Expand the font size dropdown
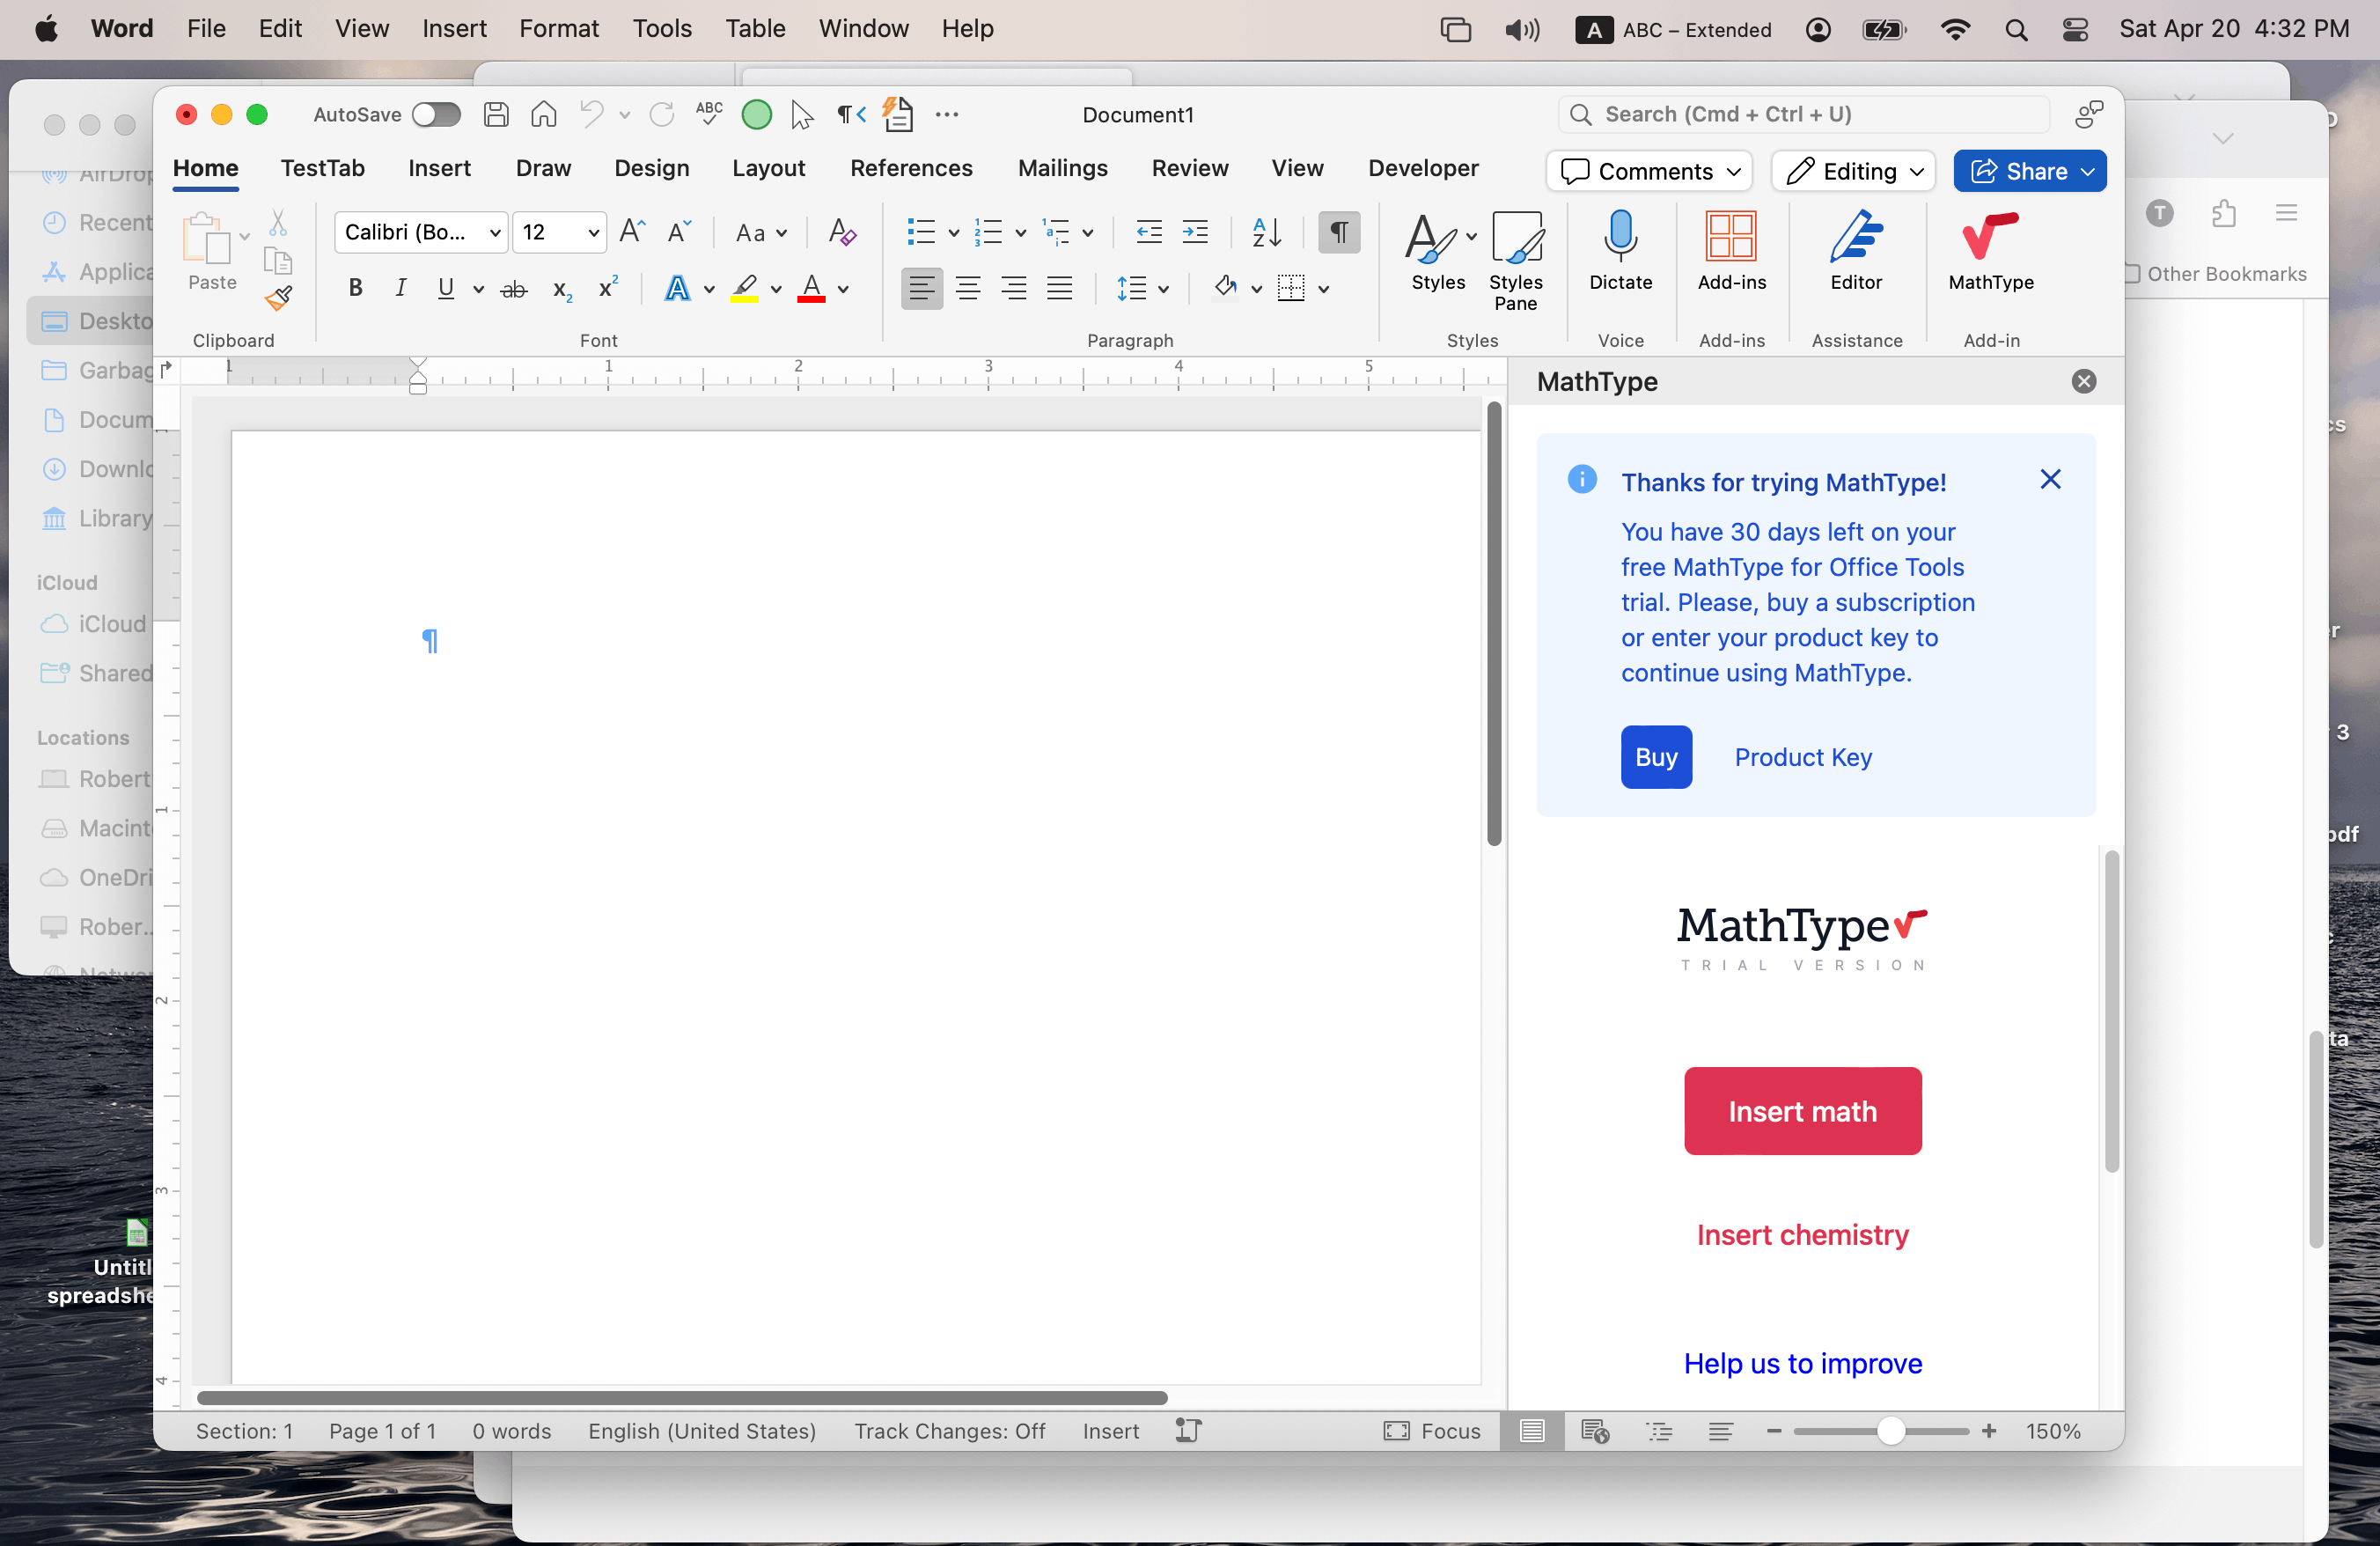Viewport: 2380px width, 1546px height. coord(593,232)
